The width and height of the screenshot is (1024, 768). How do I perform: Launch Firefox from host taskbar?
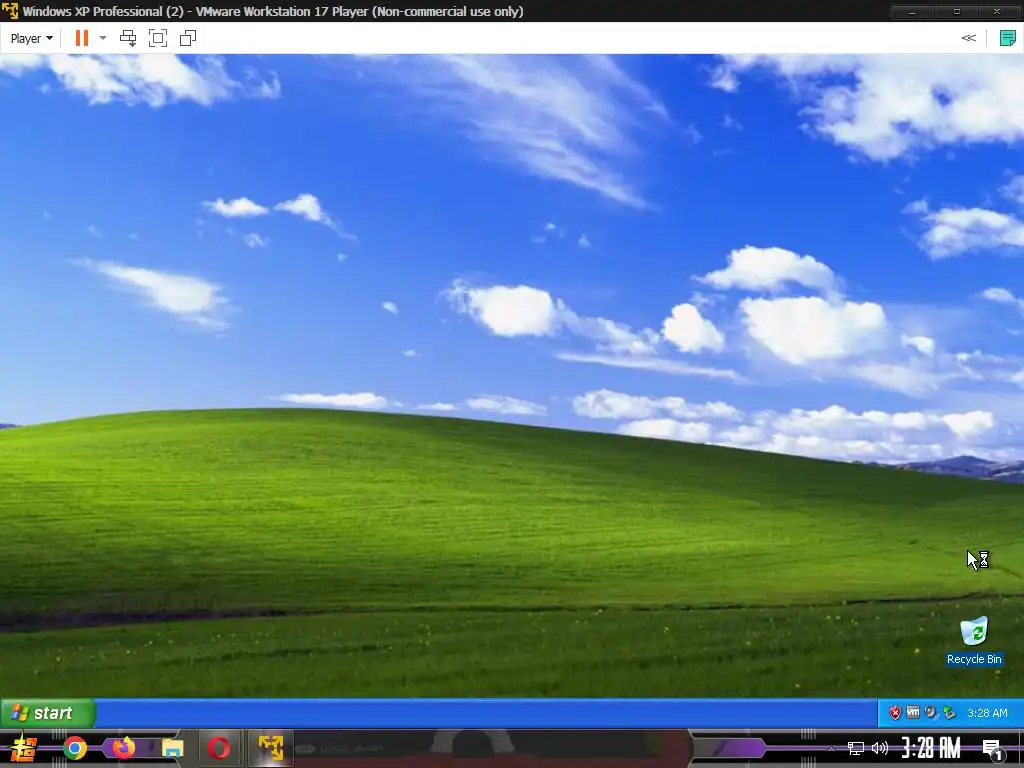click(123, 748)
